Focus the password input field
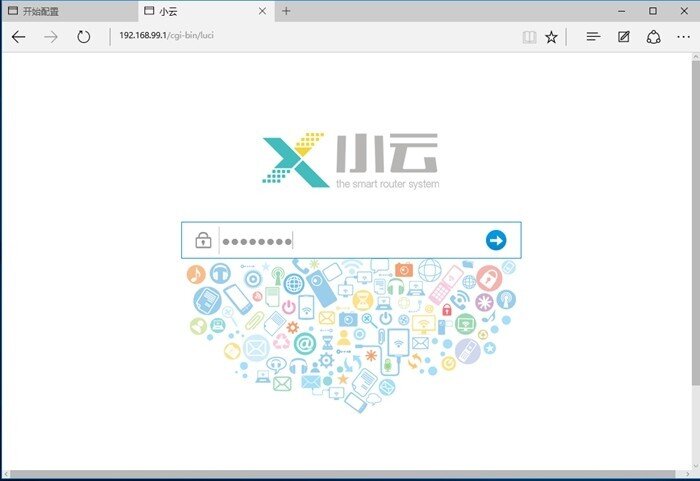Screen dimensions: 700x481 351,240
